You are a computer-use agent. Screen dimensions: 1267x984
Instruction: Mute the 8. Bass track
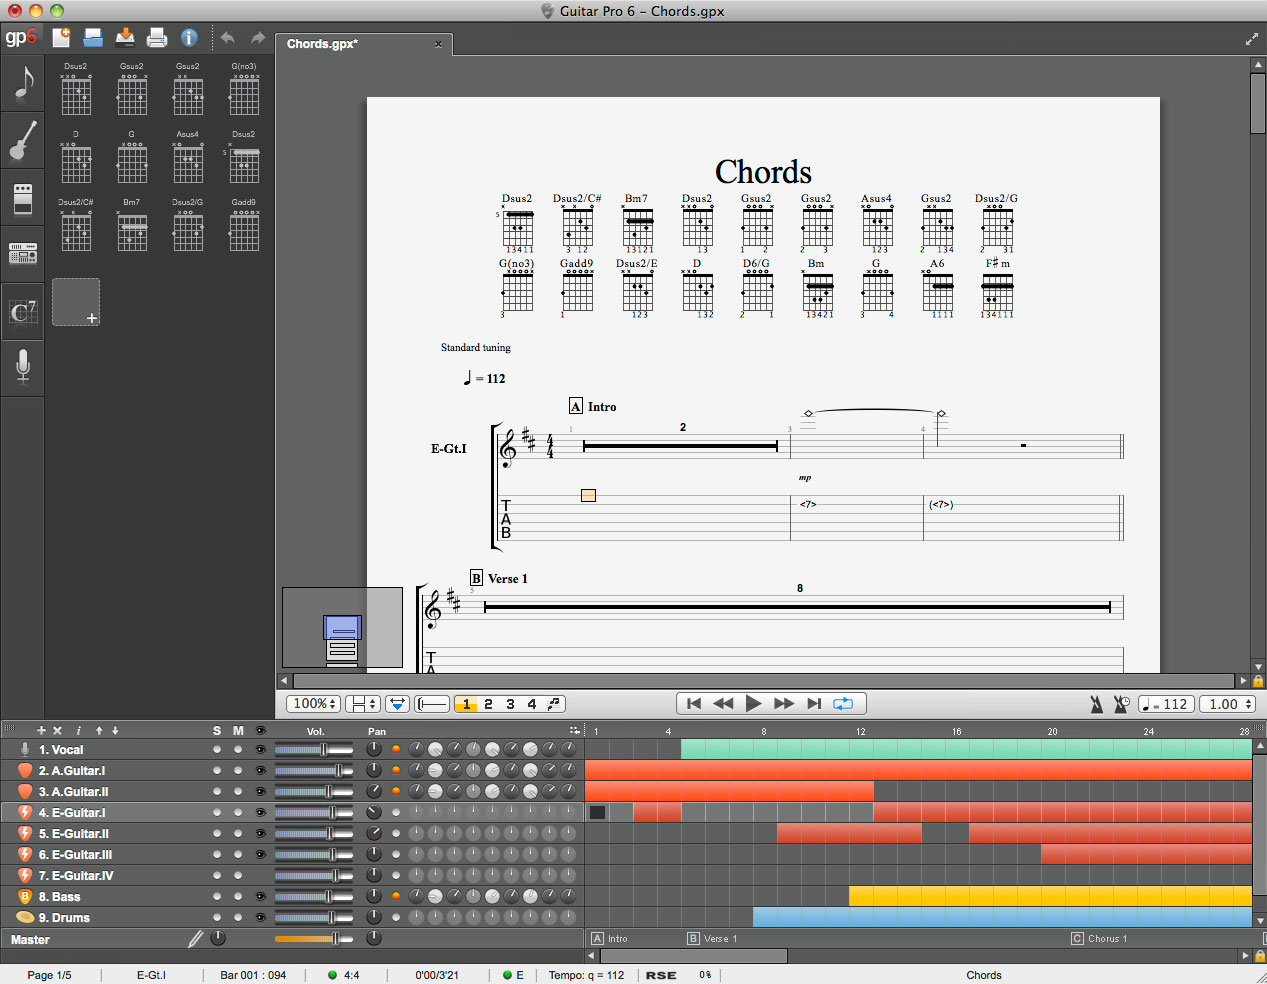tap(238, 897)
